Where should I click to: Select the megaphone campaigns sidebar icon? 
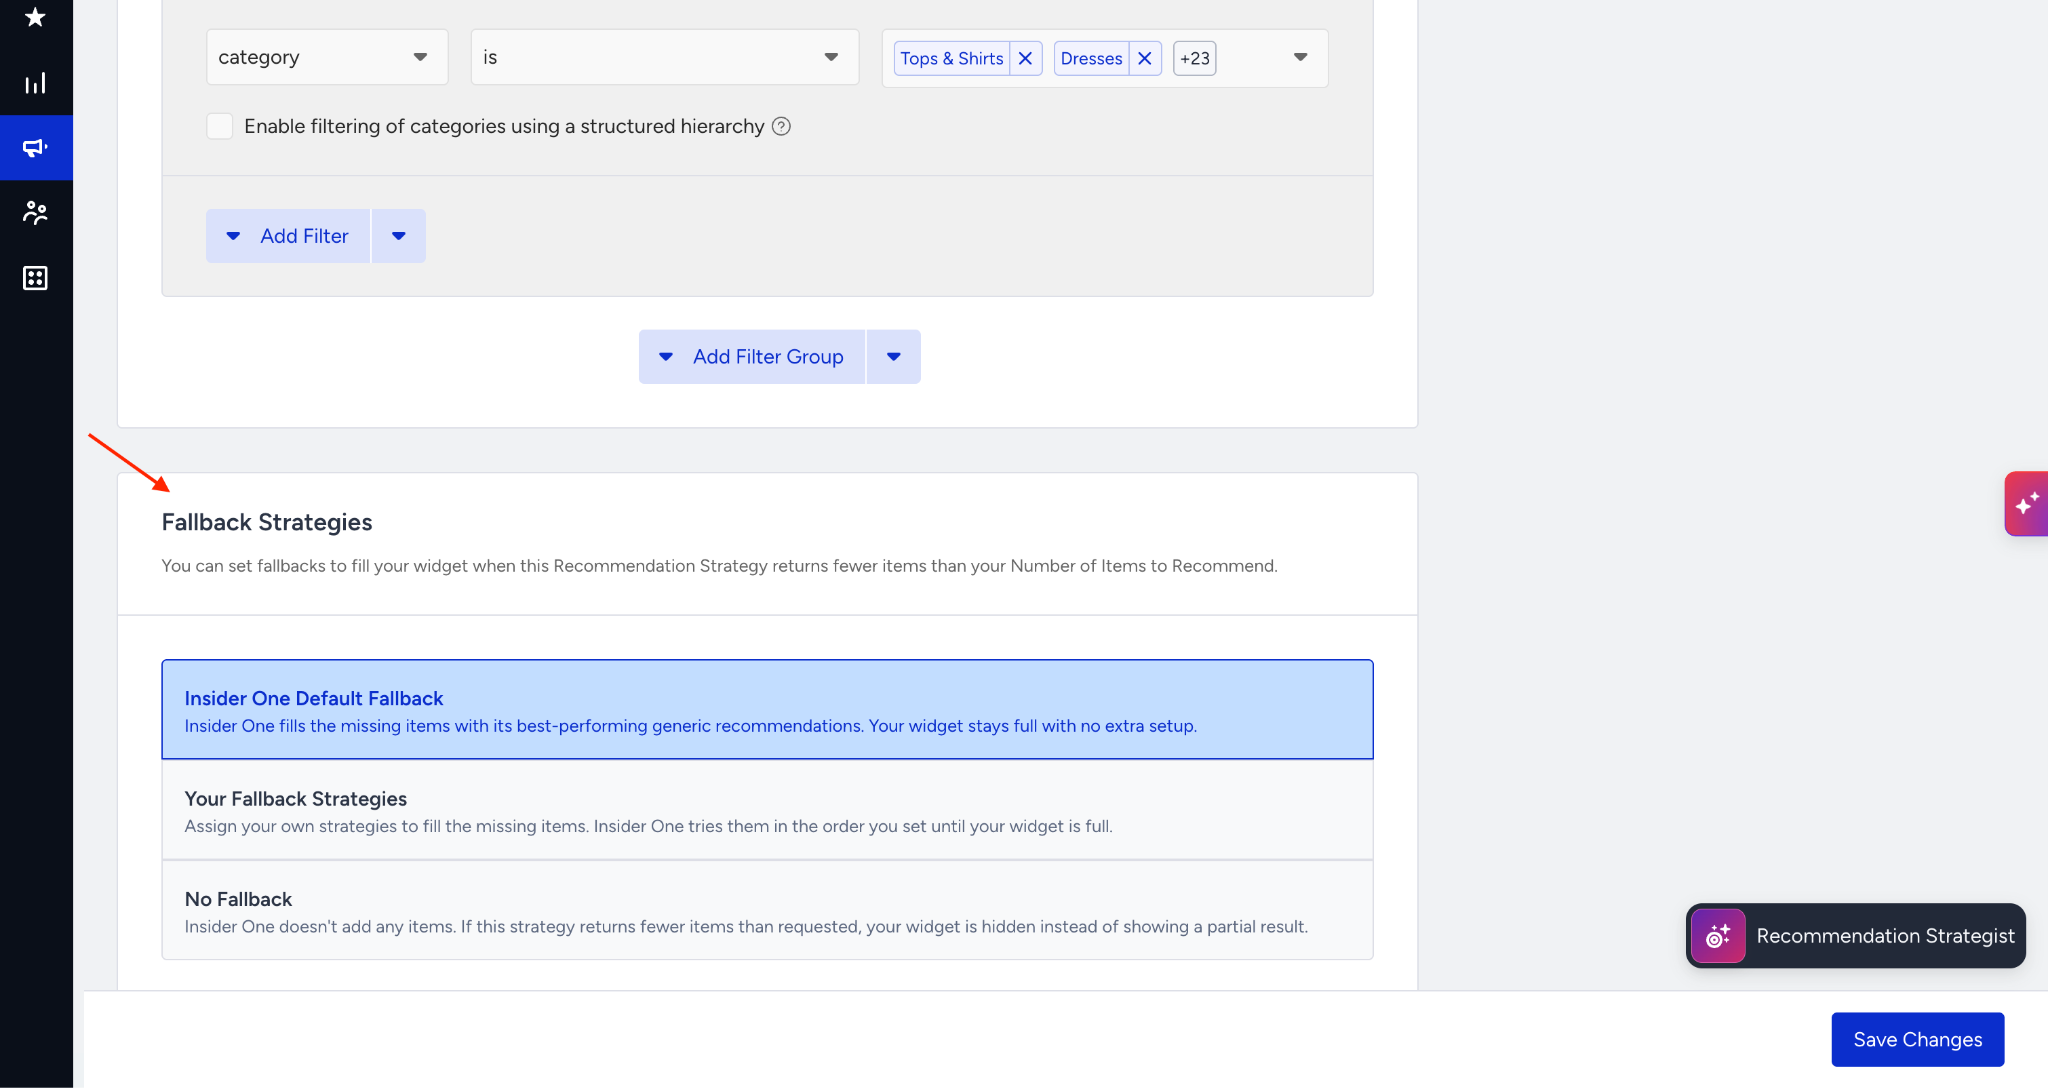tap(36, 148)
